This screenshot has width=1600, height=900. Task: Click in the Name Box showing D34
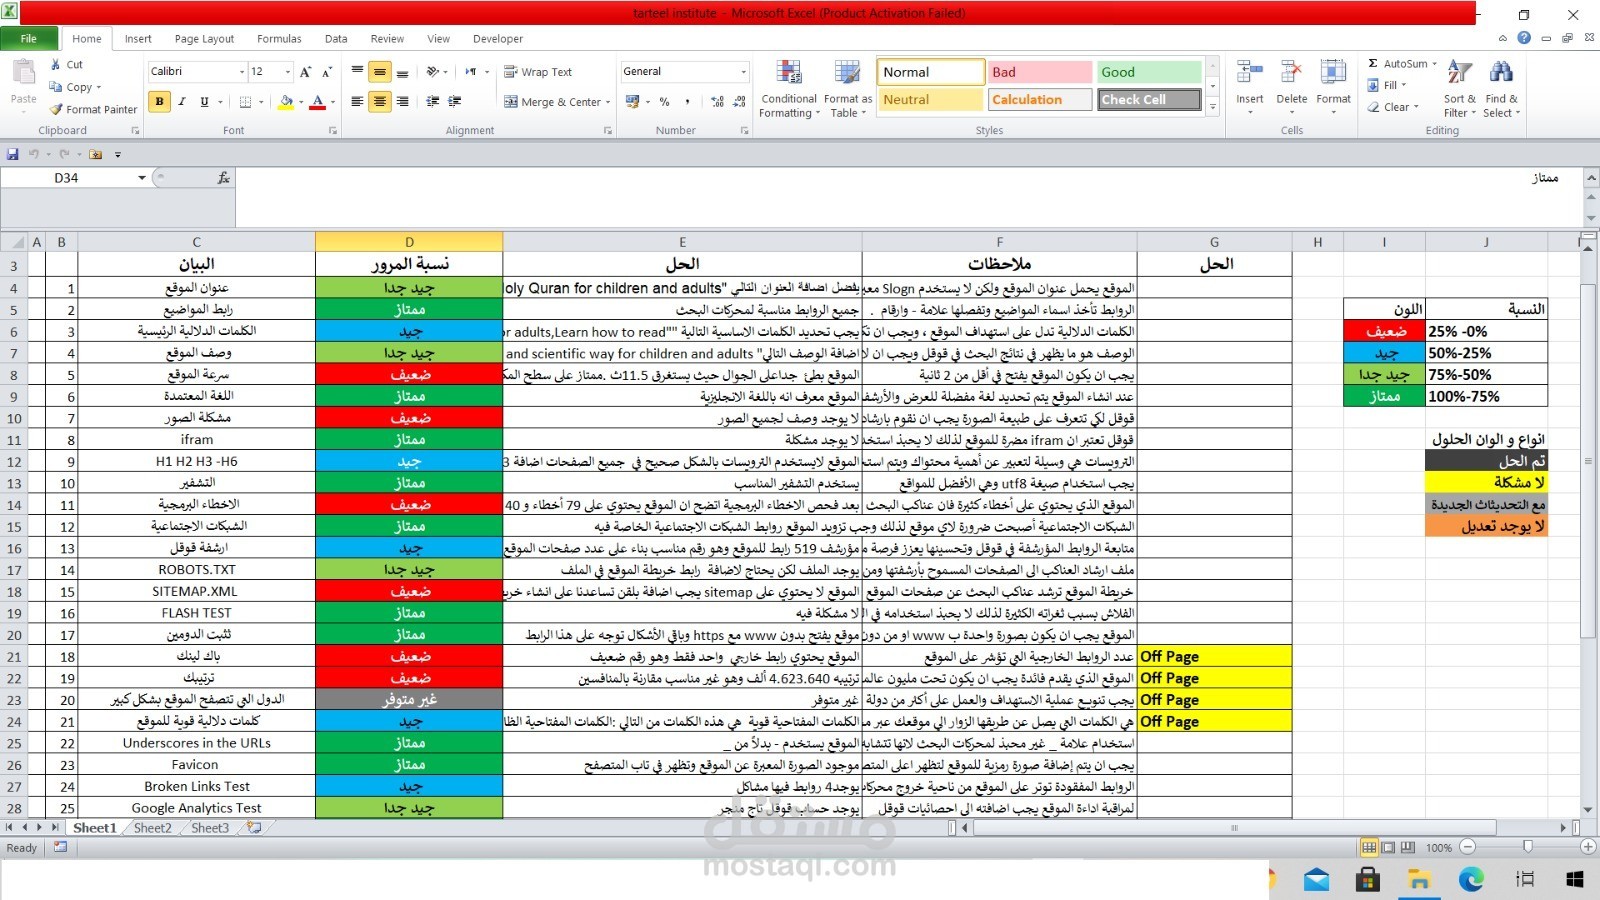[67, 178]
